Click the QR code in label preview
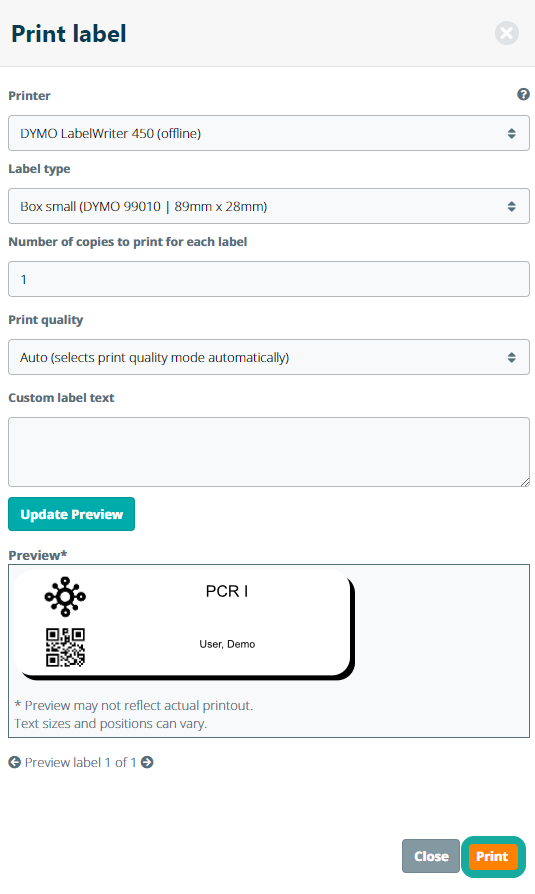The height and width of the screenshot is (894, 535). coord(65,647)
